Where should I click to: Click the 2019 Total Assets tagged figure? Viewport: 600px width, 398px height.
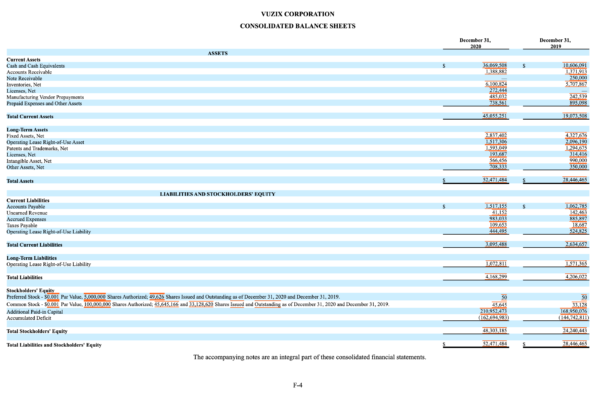tap(575, 180)
